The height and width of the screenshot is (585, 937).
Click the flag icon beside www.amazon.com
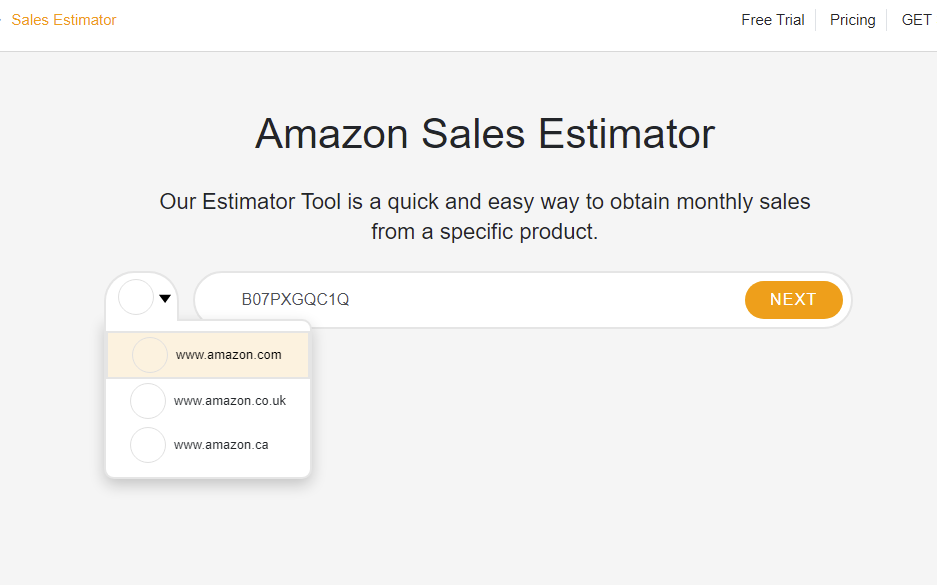(150, 355)
